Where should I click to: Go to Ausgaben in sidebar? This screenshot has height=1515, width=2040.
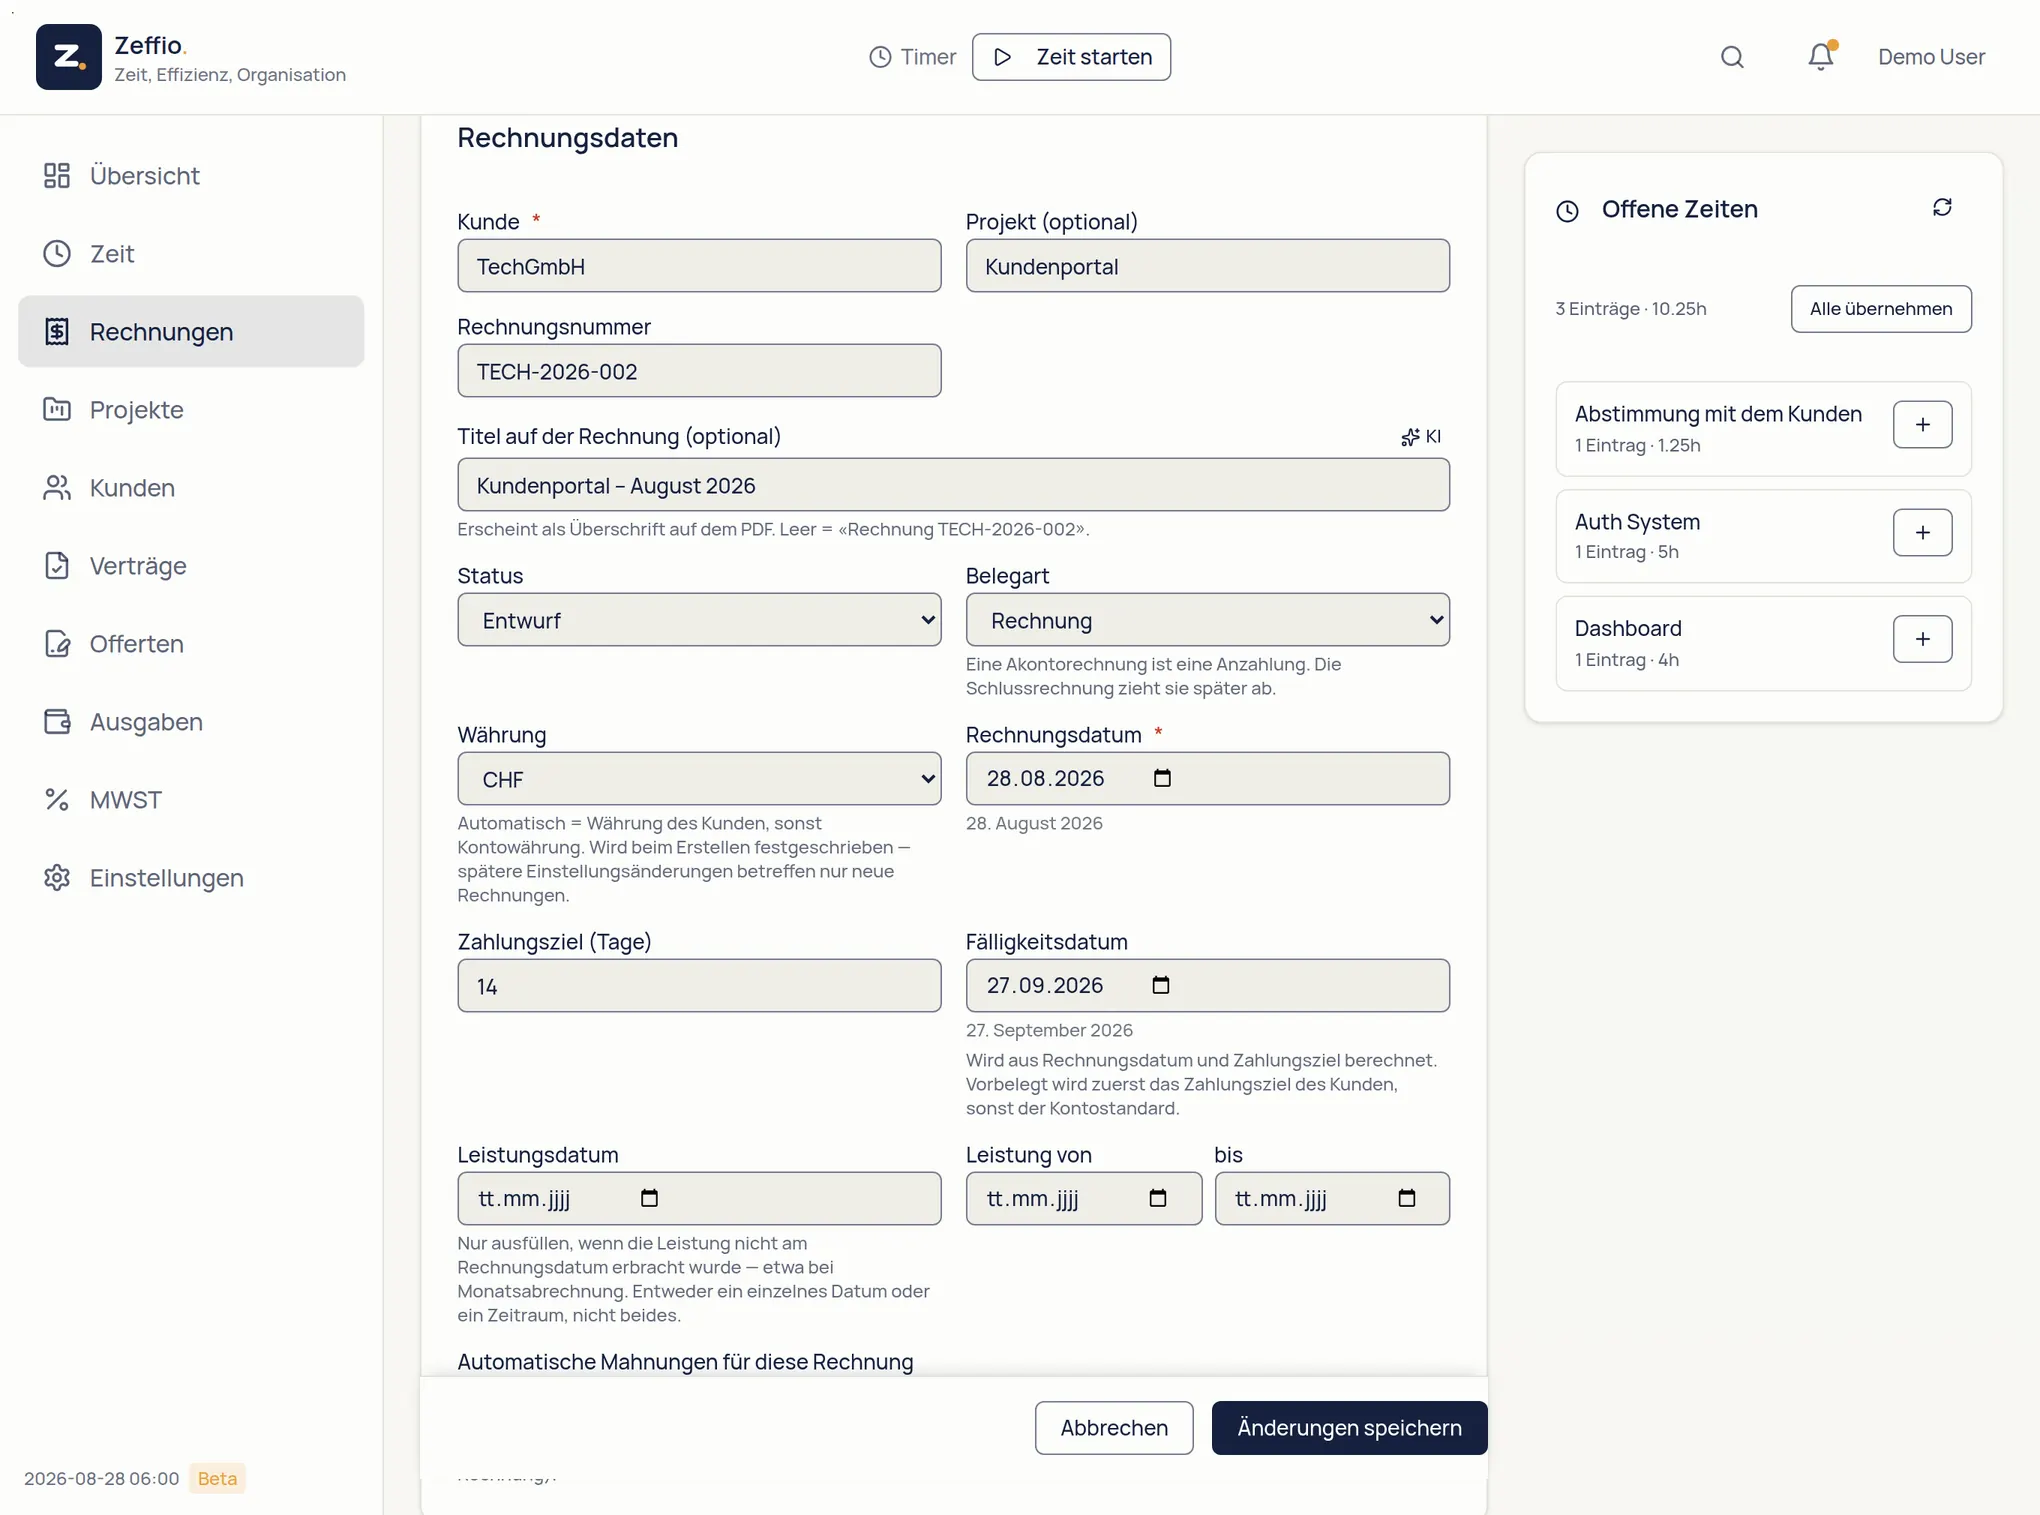[191, 721]
